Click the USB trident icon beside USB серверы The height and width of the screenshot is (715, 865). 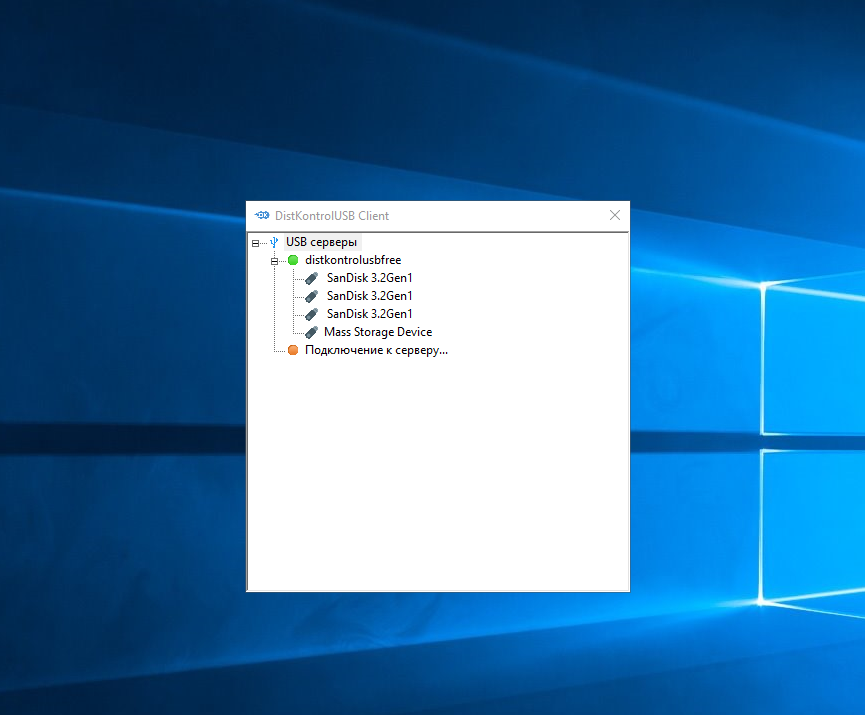pyautogui.click(x=274, y=242)
